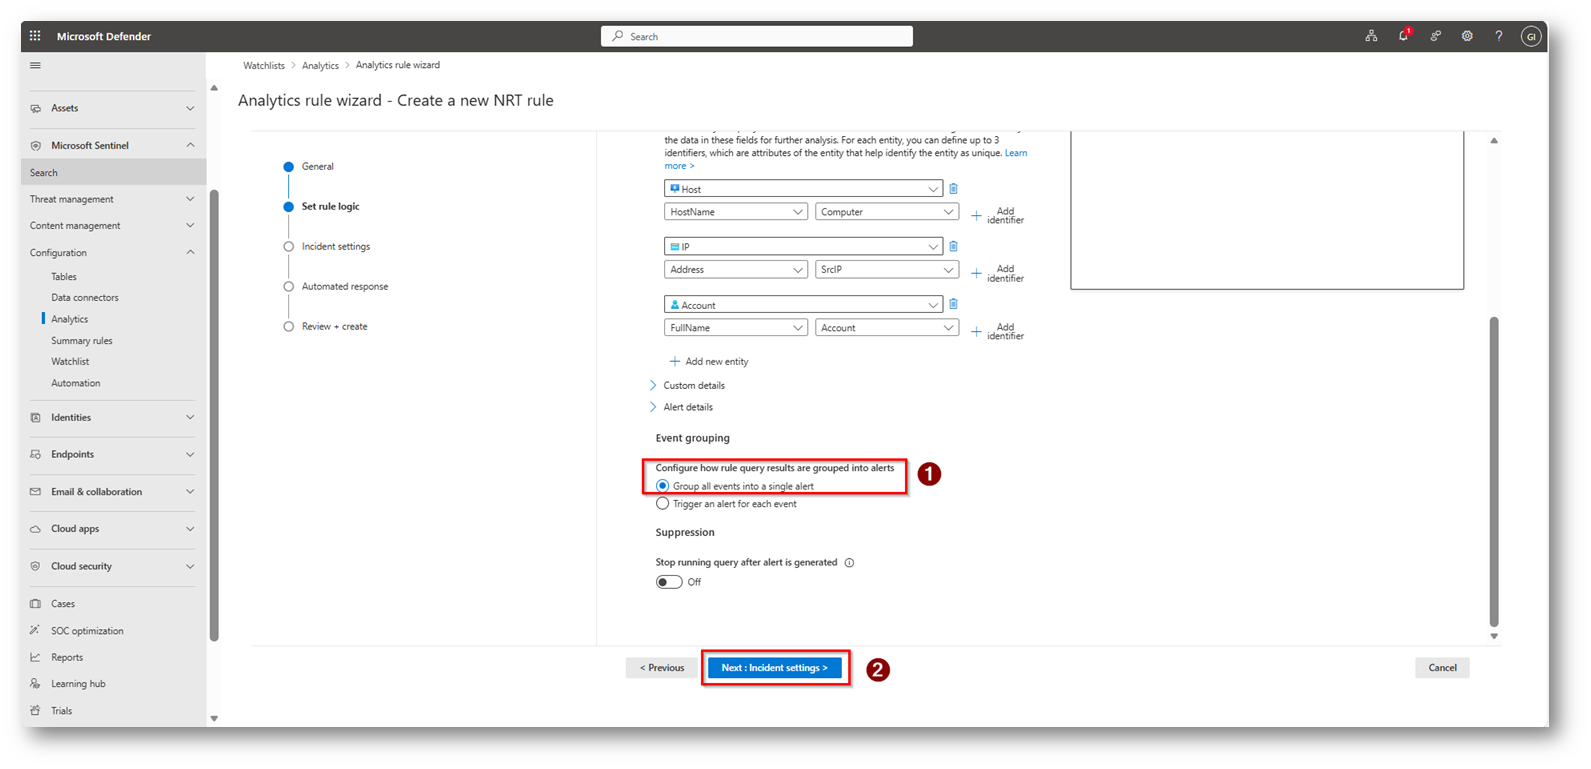Click the Identities sidebar icon
Screen dimensions: 1591x769
tap(35, 418)
